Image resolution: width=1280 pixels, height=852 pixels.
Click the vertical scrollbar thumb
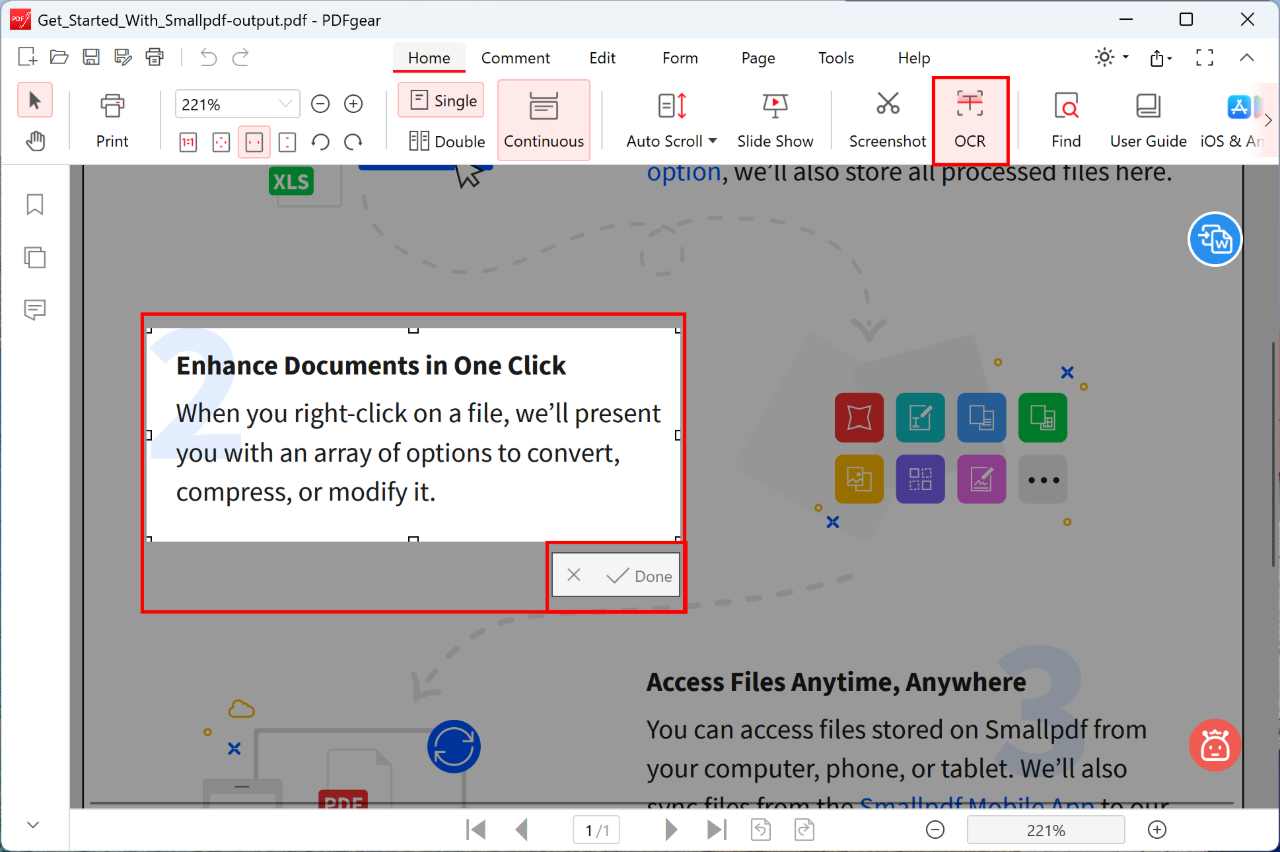1274,455
